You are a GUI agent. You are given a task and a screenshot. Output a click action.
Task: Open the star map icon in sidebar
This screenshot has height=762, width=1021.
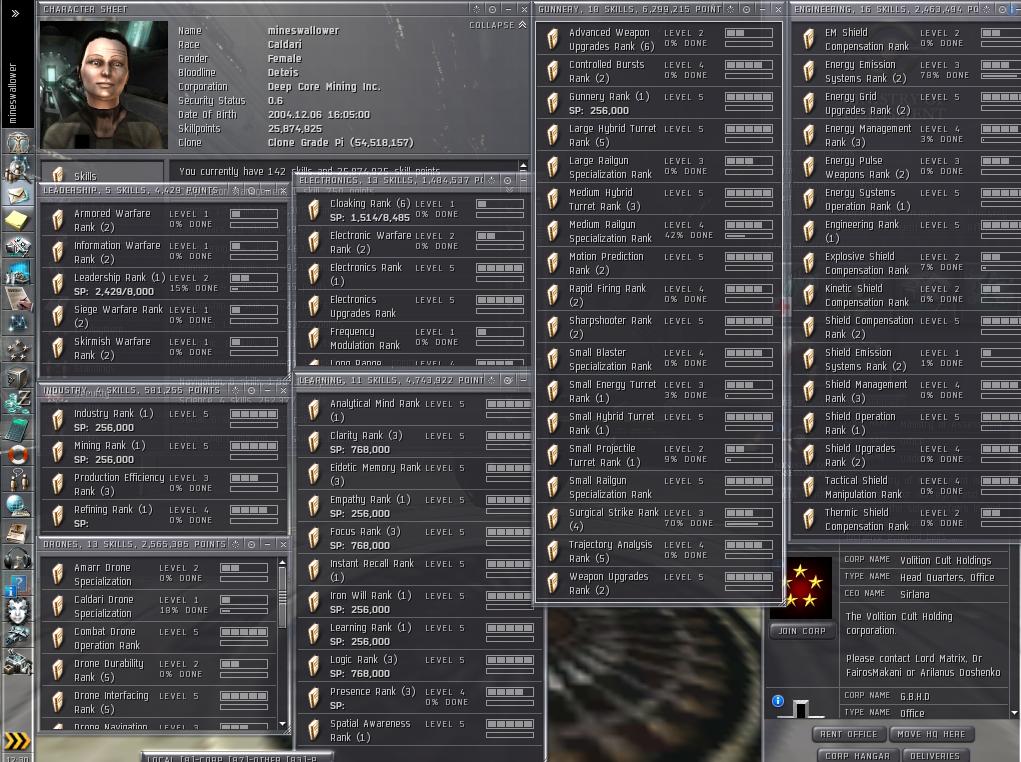18,324
